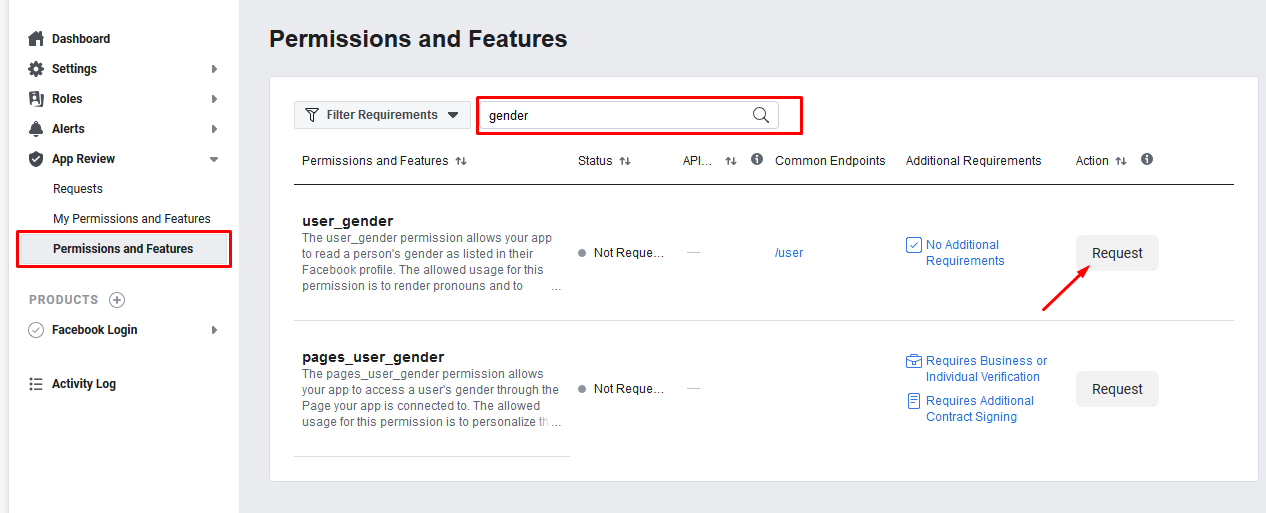Viewport: 1266px width, 513px height.
Task: Expand the Settings submenu arrow
Action: point(214,69)
